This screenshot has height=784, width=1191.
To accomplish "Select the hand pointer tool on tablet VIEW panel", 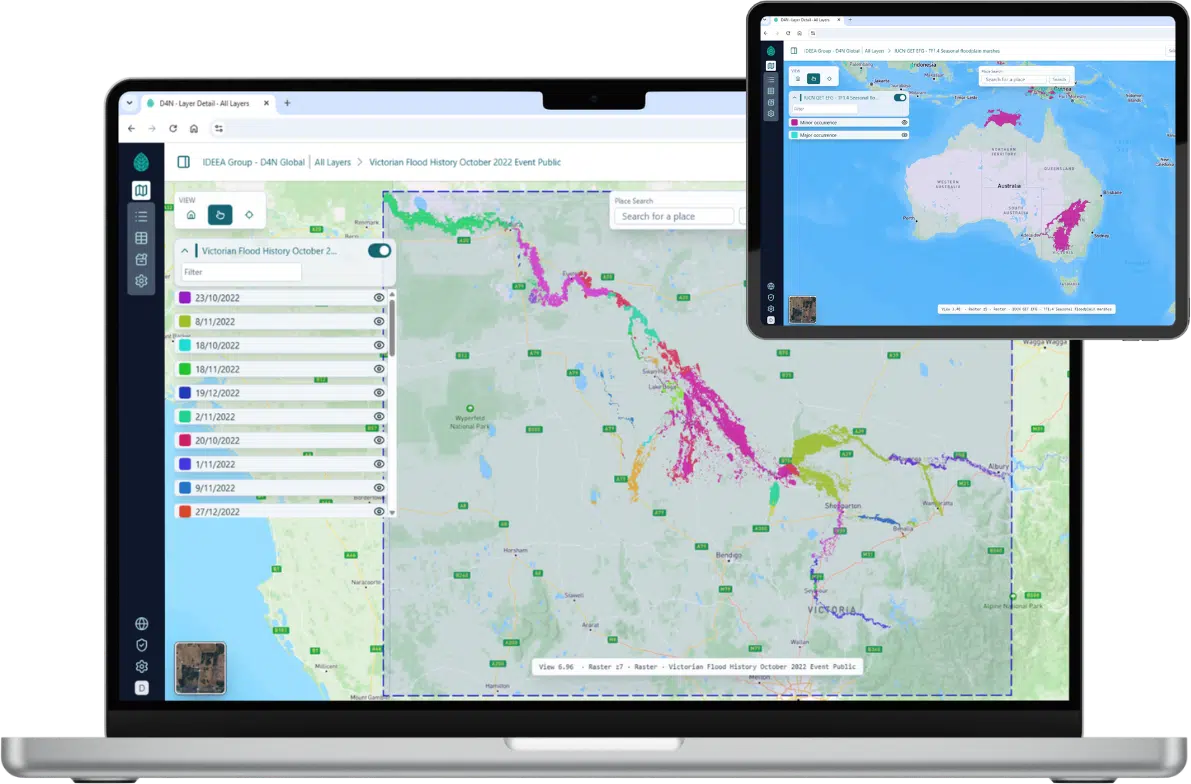I will point(813,78).
